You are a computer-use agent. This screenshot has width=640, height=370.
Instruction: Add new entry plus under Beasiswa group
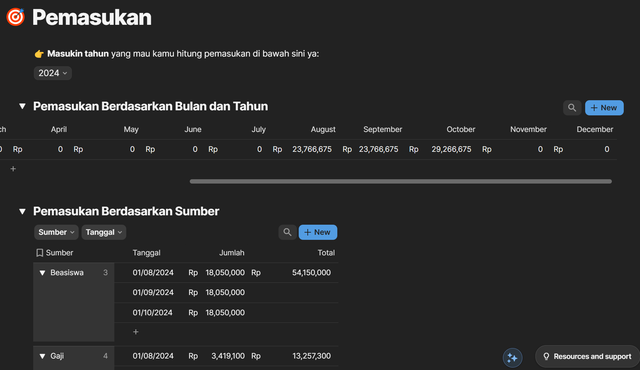coord(136,332)
